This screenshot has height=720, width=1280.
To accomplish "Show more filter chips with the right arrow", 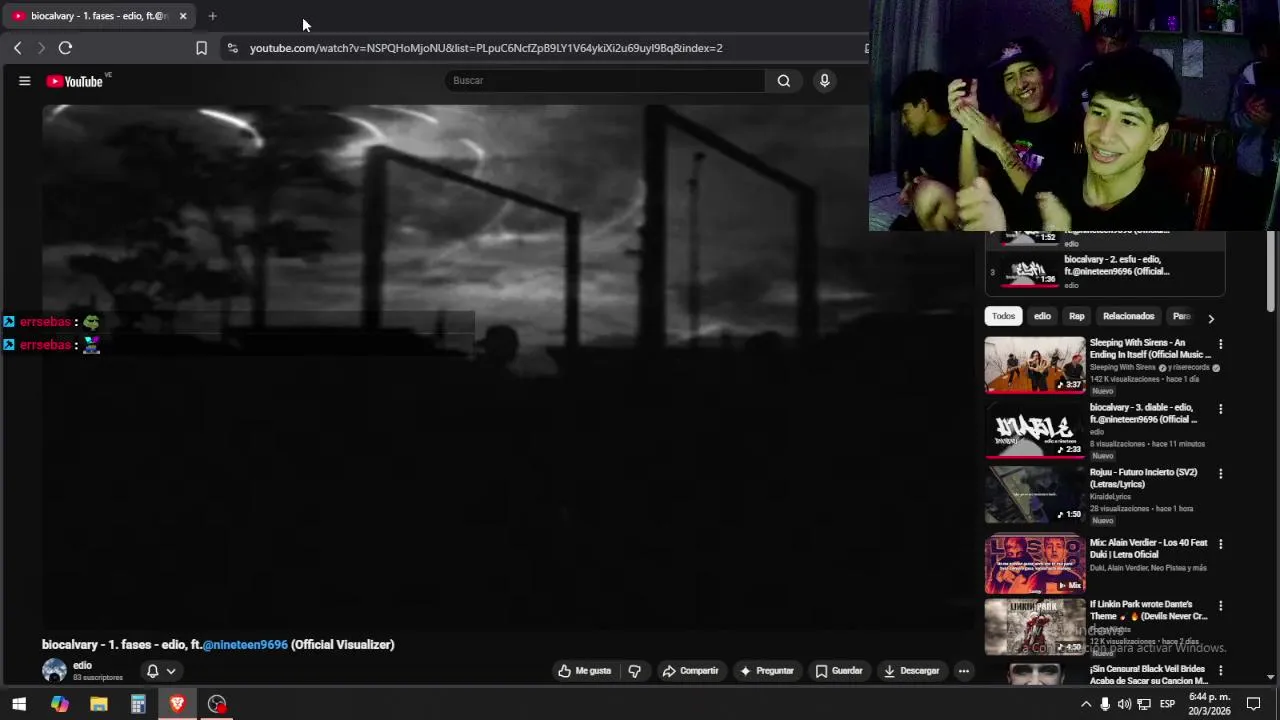I will [1211, 318].
